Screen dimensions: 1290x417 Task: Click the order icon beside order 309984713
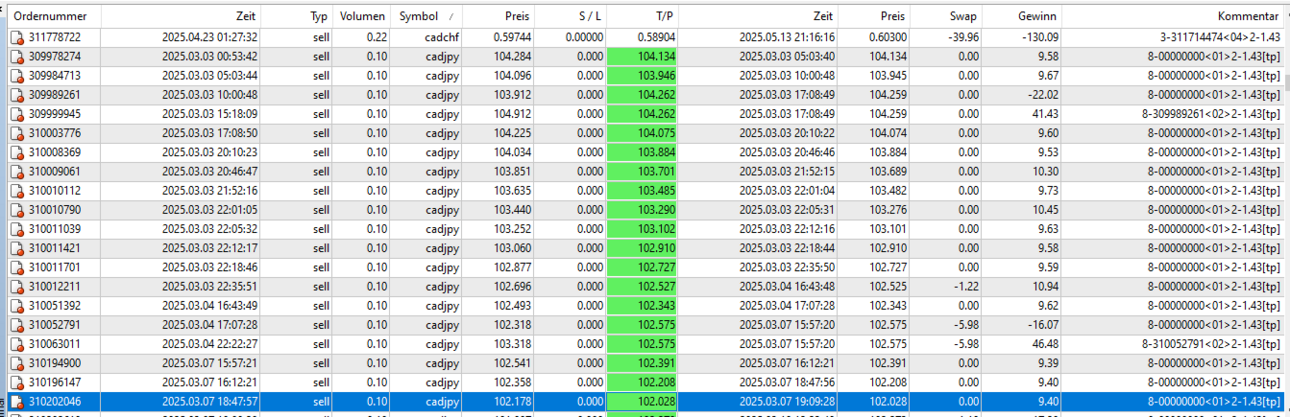click(x=16, y=75)
